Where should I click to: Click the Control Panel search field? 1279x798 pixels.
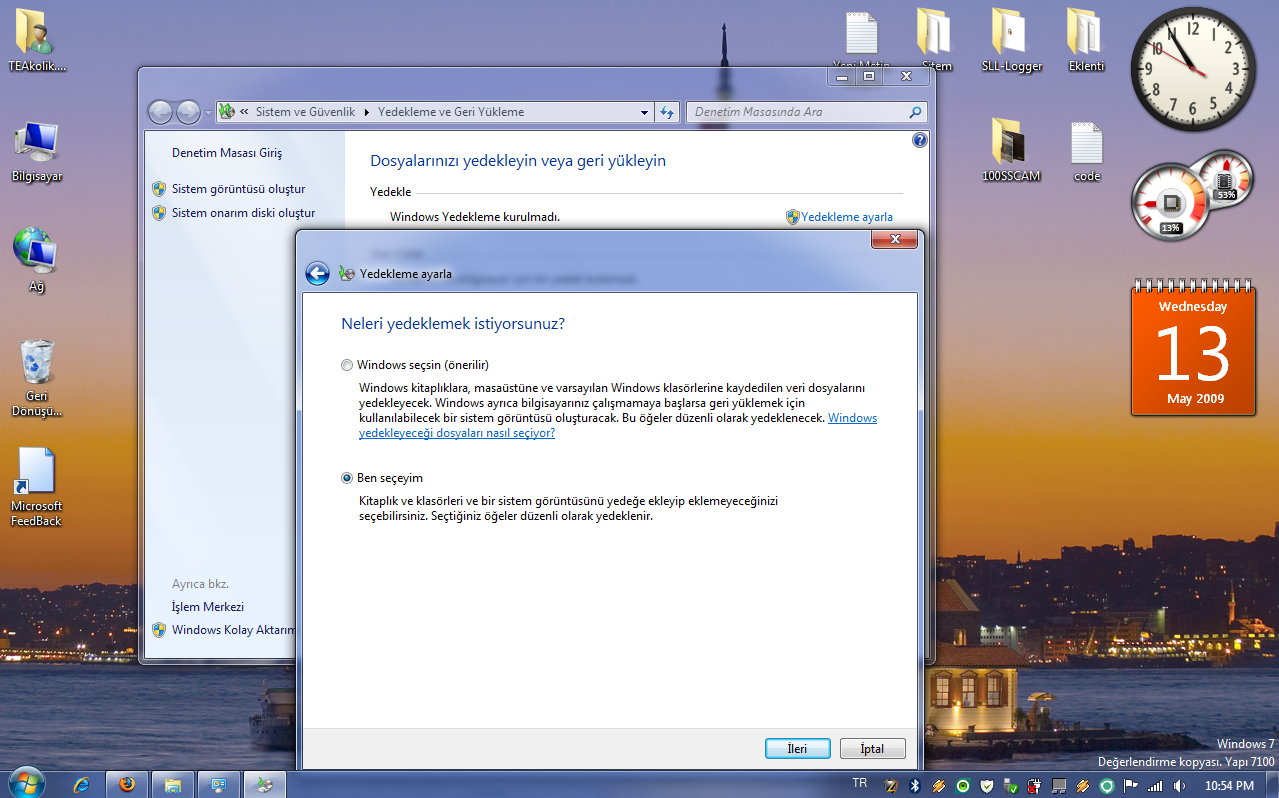797,112
